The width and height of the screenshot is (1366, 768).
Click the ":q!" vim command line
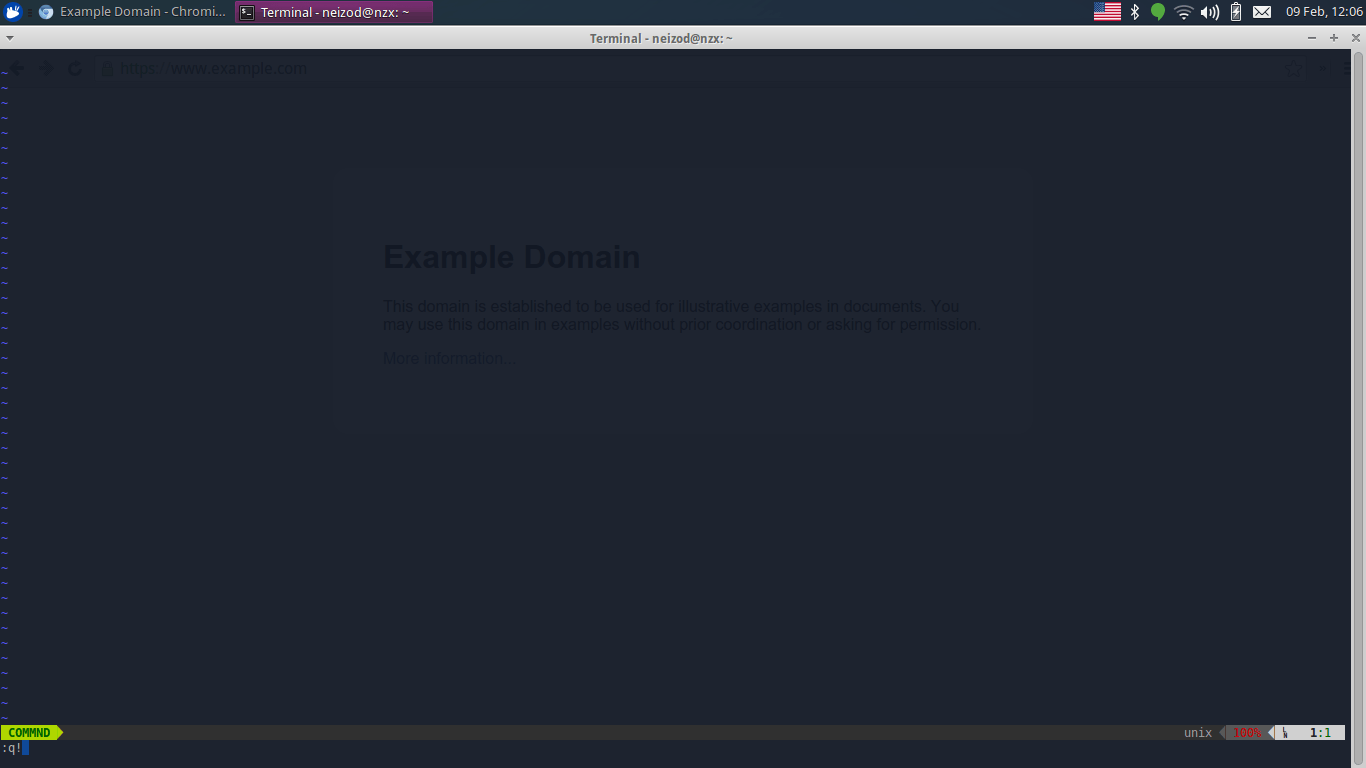[11, 748]
